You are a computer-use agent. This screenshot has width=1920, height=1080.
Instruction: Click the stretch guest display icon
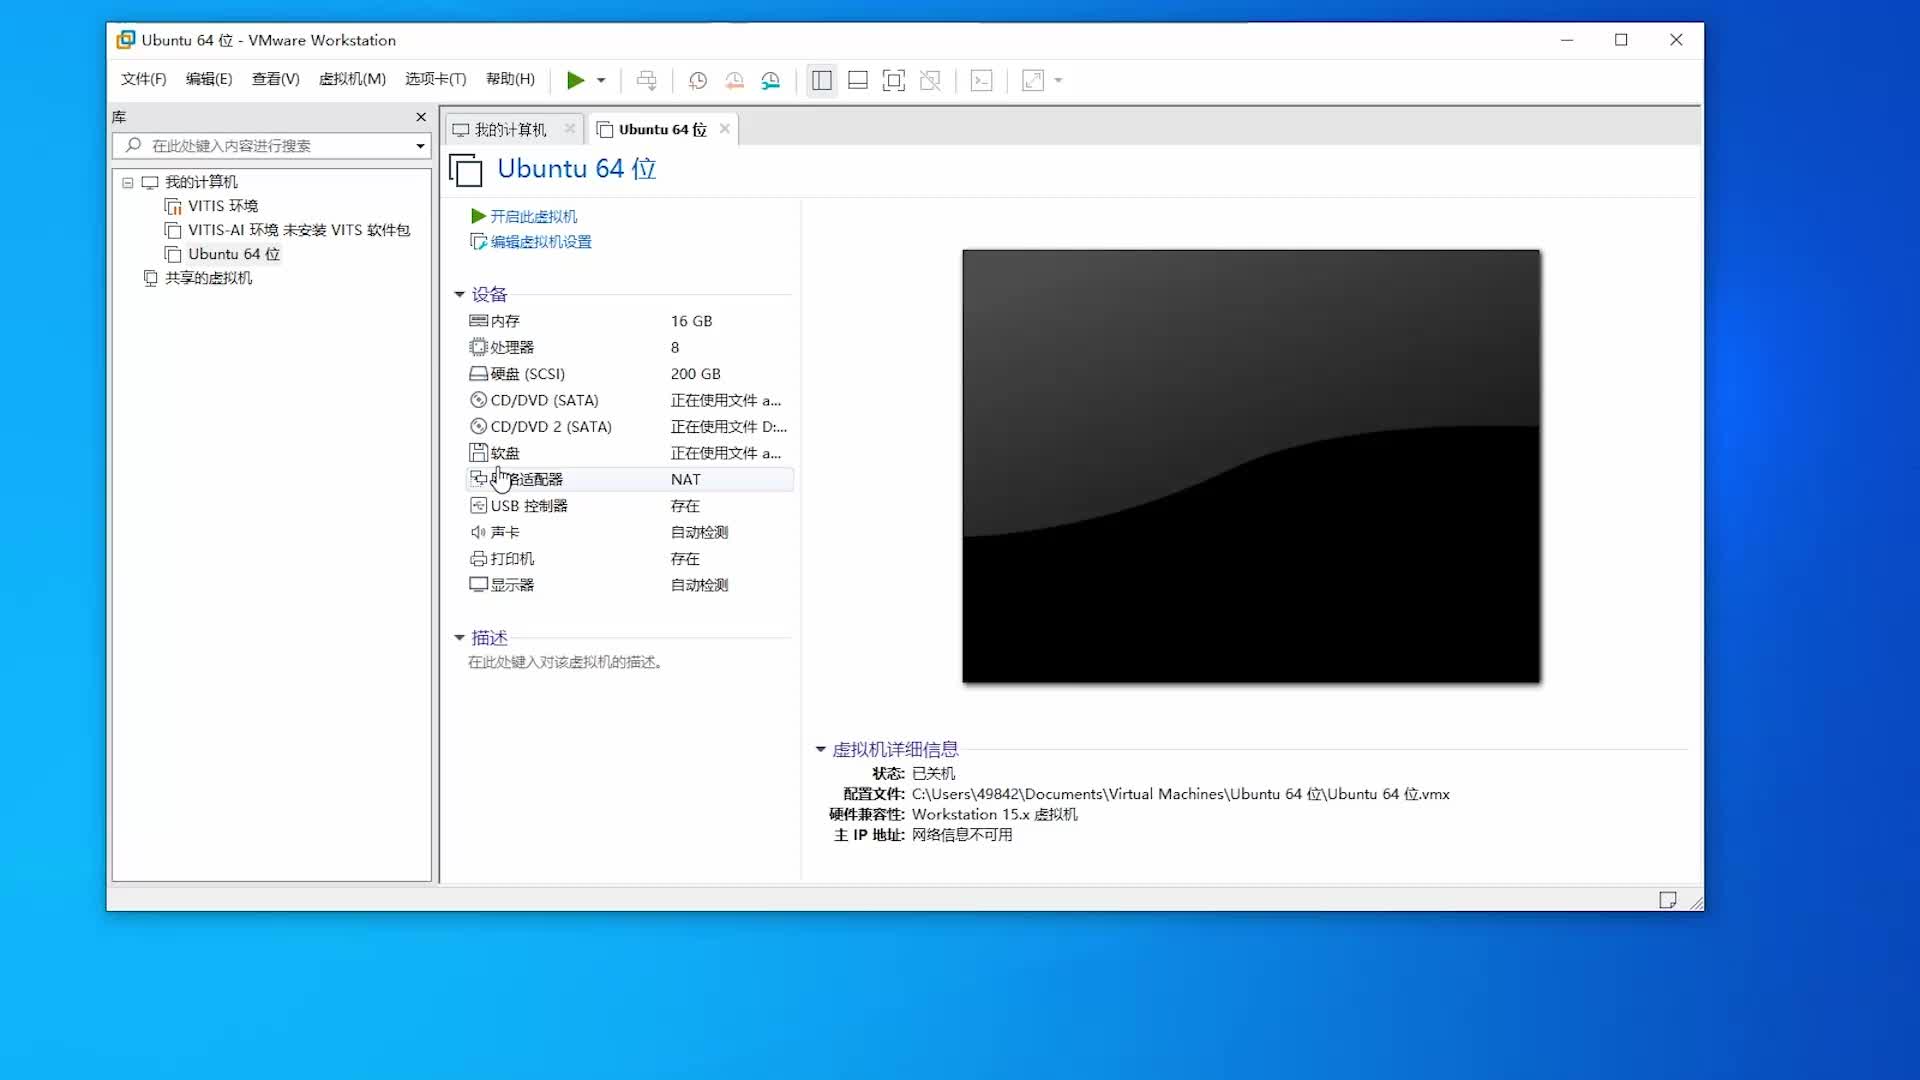point(1033,80)
